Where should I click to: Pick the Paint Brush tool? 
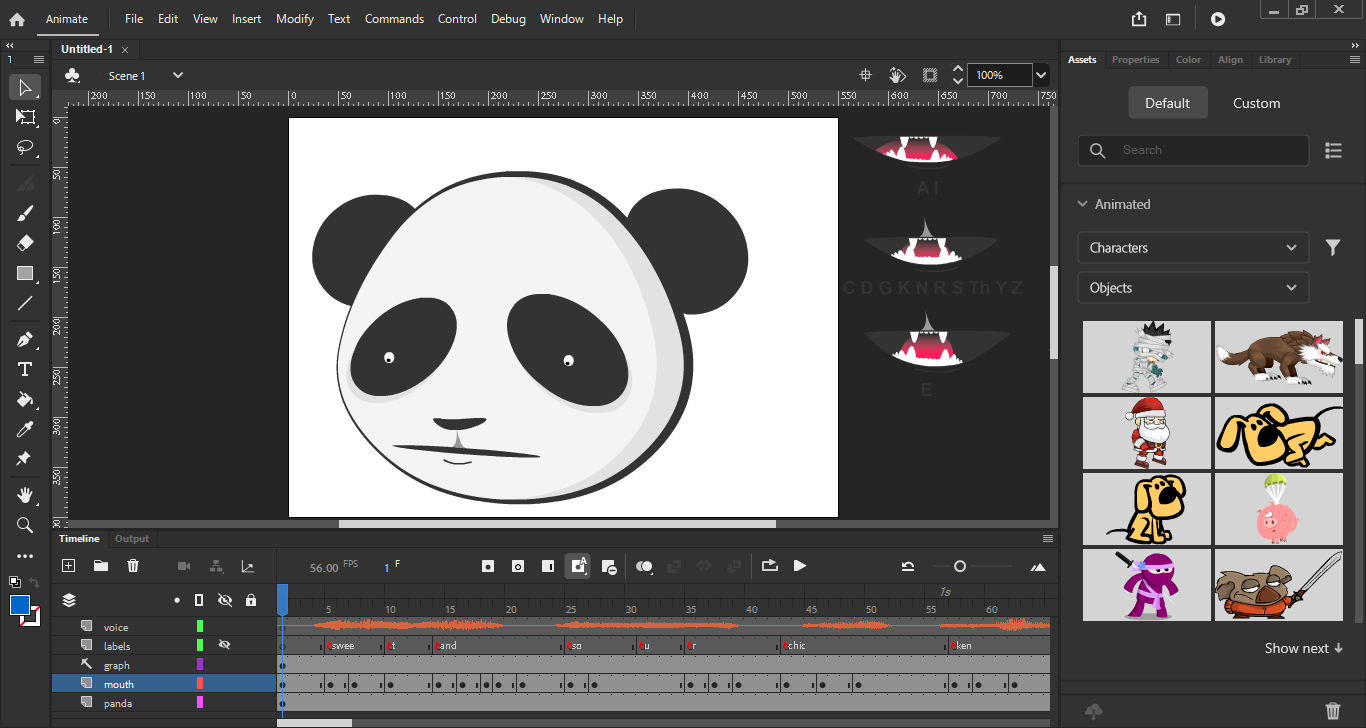[25, 212]
